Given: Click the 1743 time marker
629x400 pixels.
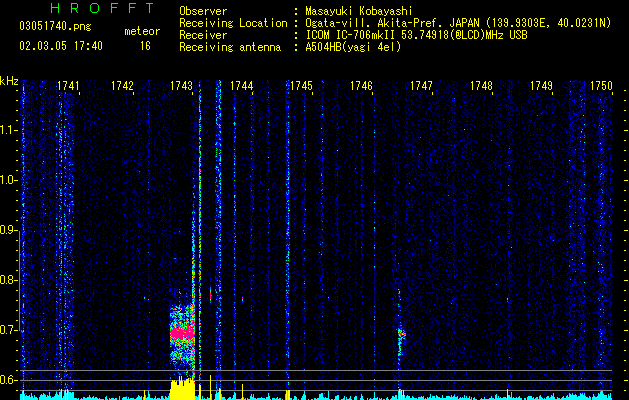Looking at the screenshot, I should coord(181,86).
